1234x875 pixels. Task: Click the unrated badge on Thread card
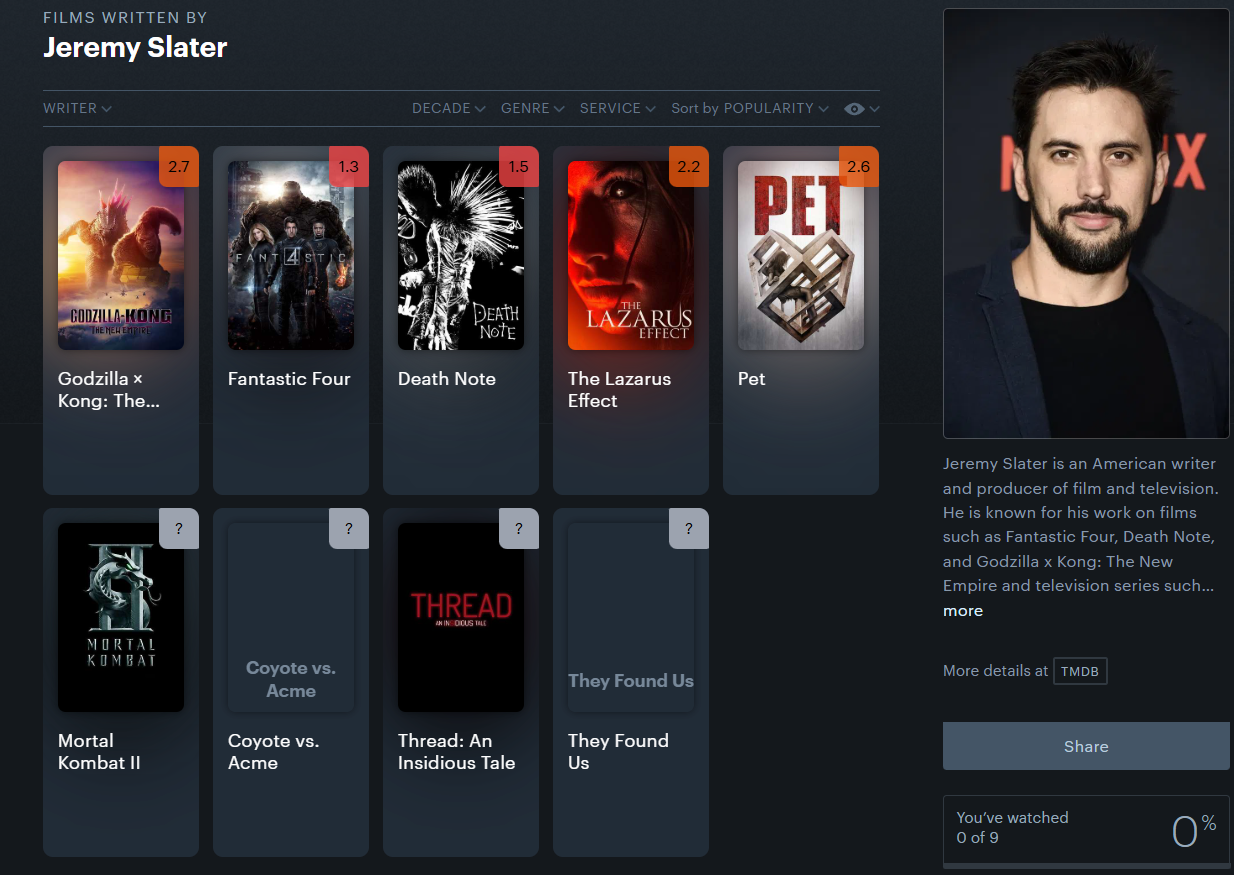[x=519, y=529]
